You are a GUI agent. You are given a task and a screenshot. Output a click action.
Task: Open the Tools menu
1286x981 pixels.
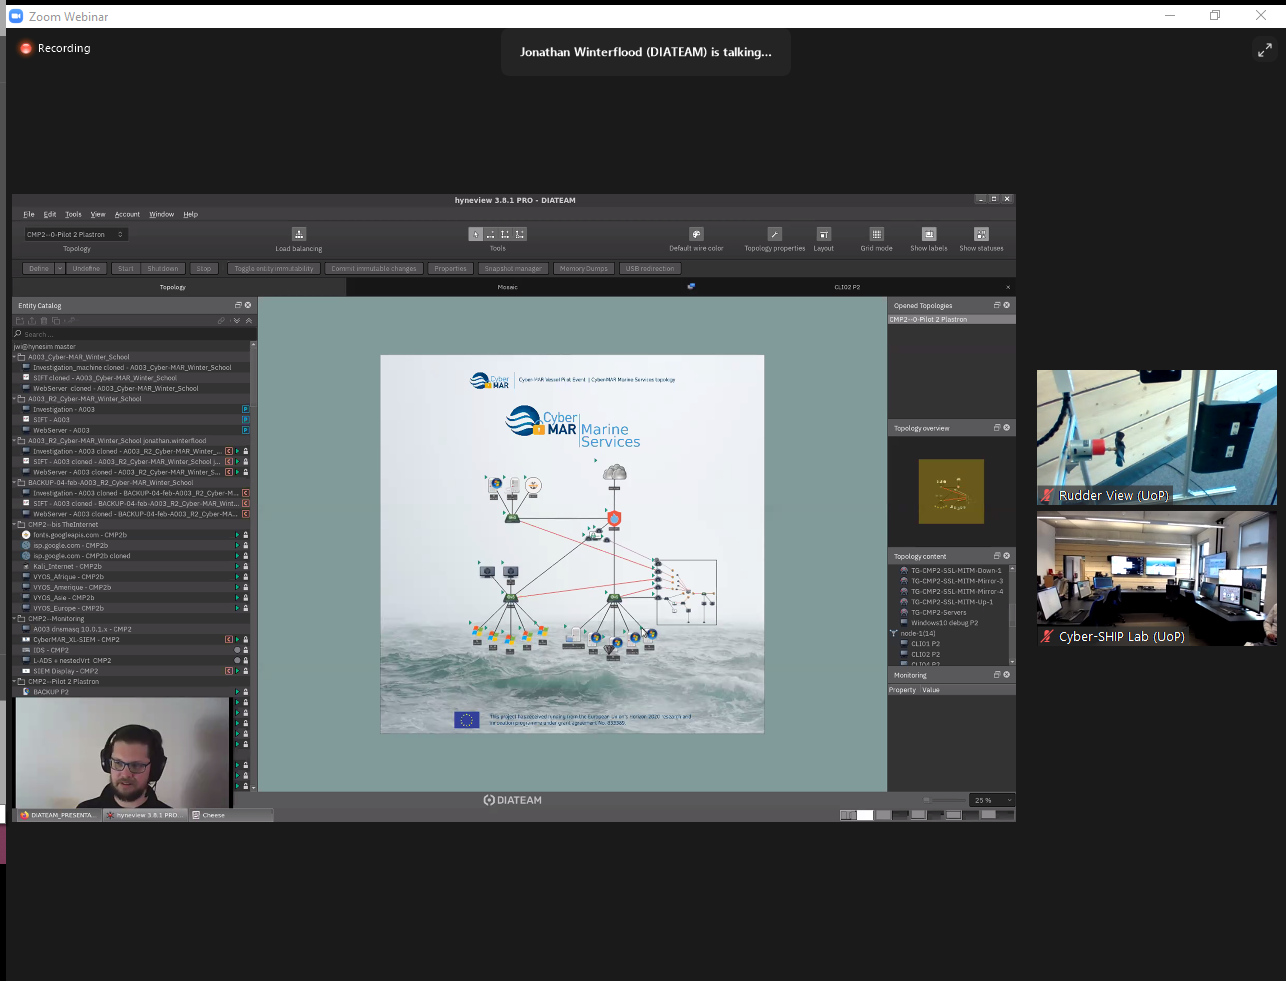pos(73,214)
